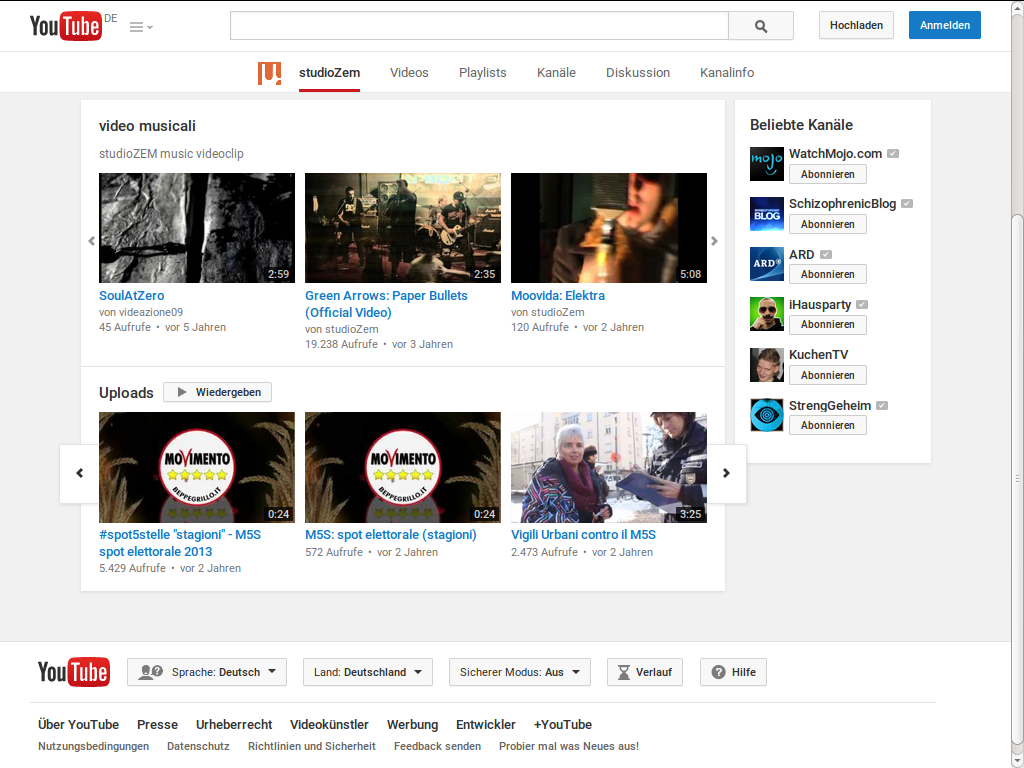This screenshot has width=1024, height=768.
Task: Show next video musicali items with right arrow
Action: click(x=714, y=241)
